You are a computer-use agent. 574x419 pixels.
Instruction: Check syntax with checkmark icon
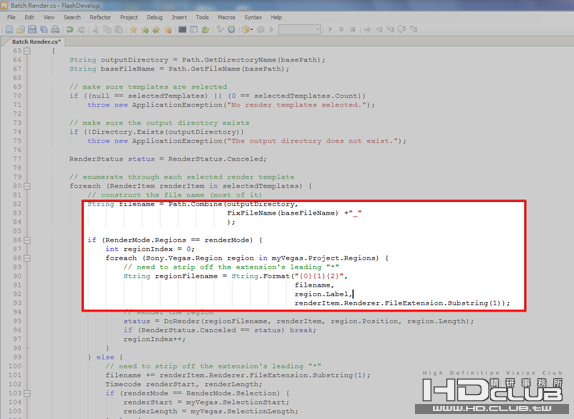point(220,29)
